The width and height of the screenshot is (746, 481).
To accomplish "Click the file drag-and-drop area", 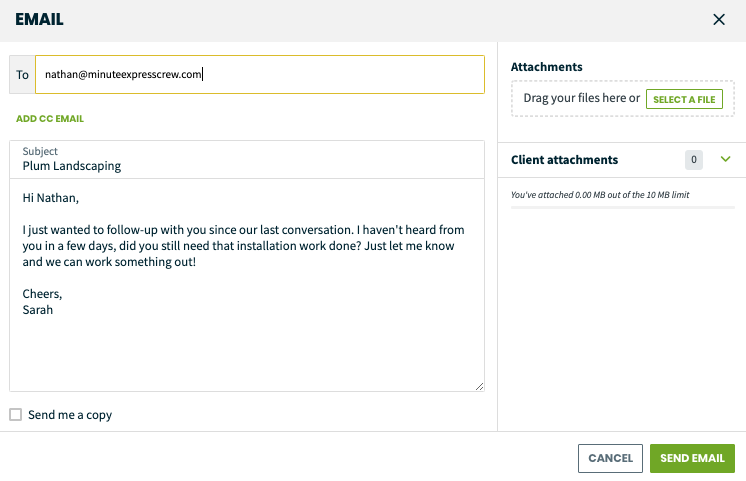I will tap(623, 98).
